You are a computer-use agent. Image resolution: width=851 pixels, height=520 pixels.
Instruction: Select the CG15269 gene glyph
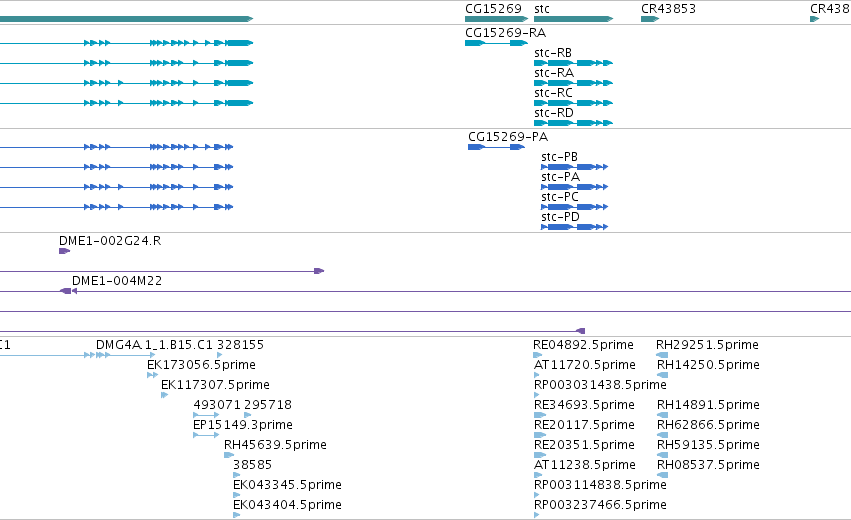click(496, 19)
